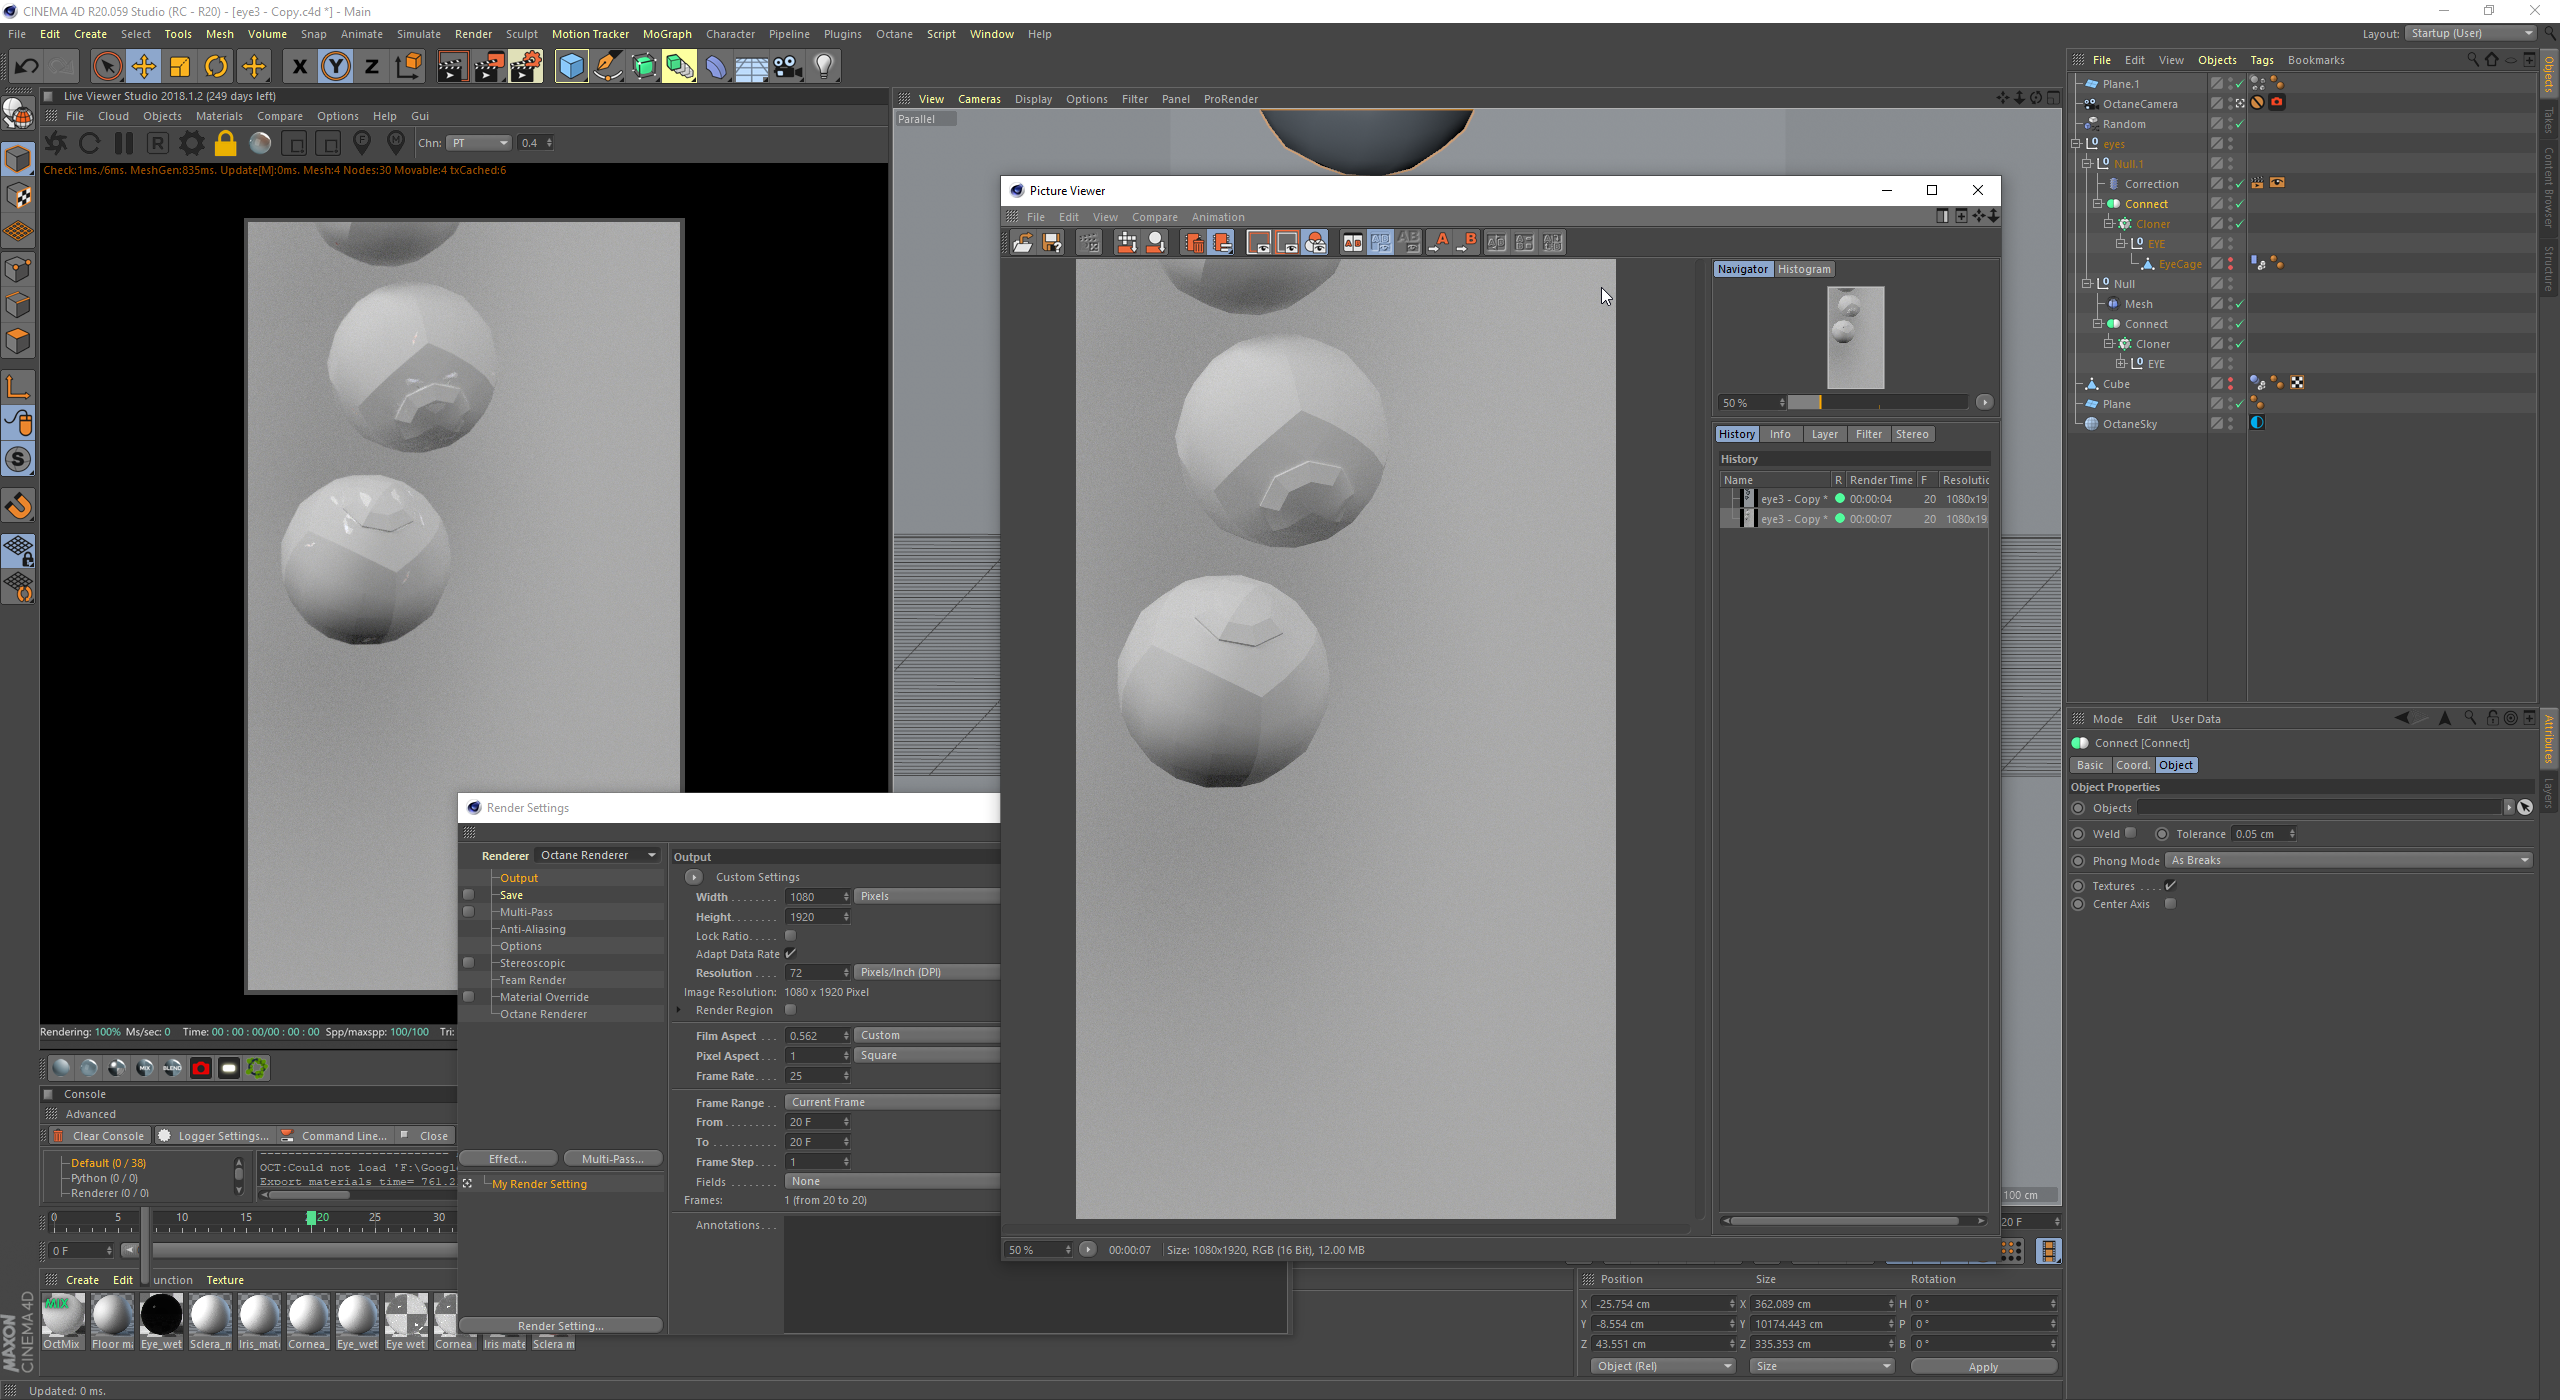Screen dimensions: 2560x1400
Task: Click the Clear Console button
Action: [x=99, y=1136]
